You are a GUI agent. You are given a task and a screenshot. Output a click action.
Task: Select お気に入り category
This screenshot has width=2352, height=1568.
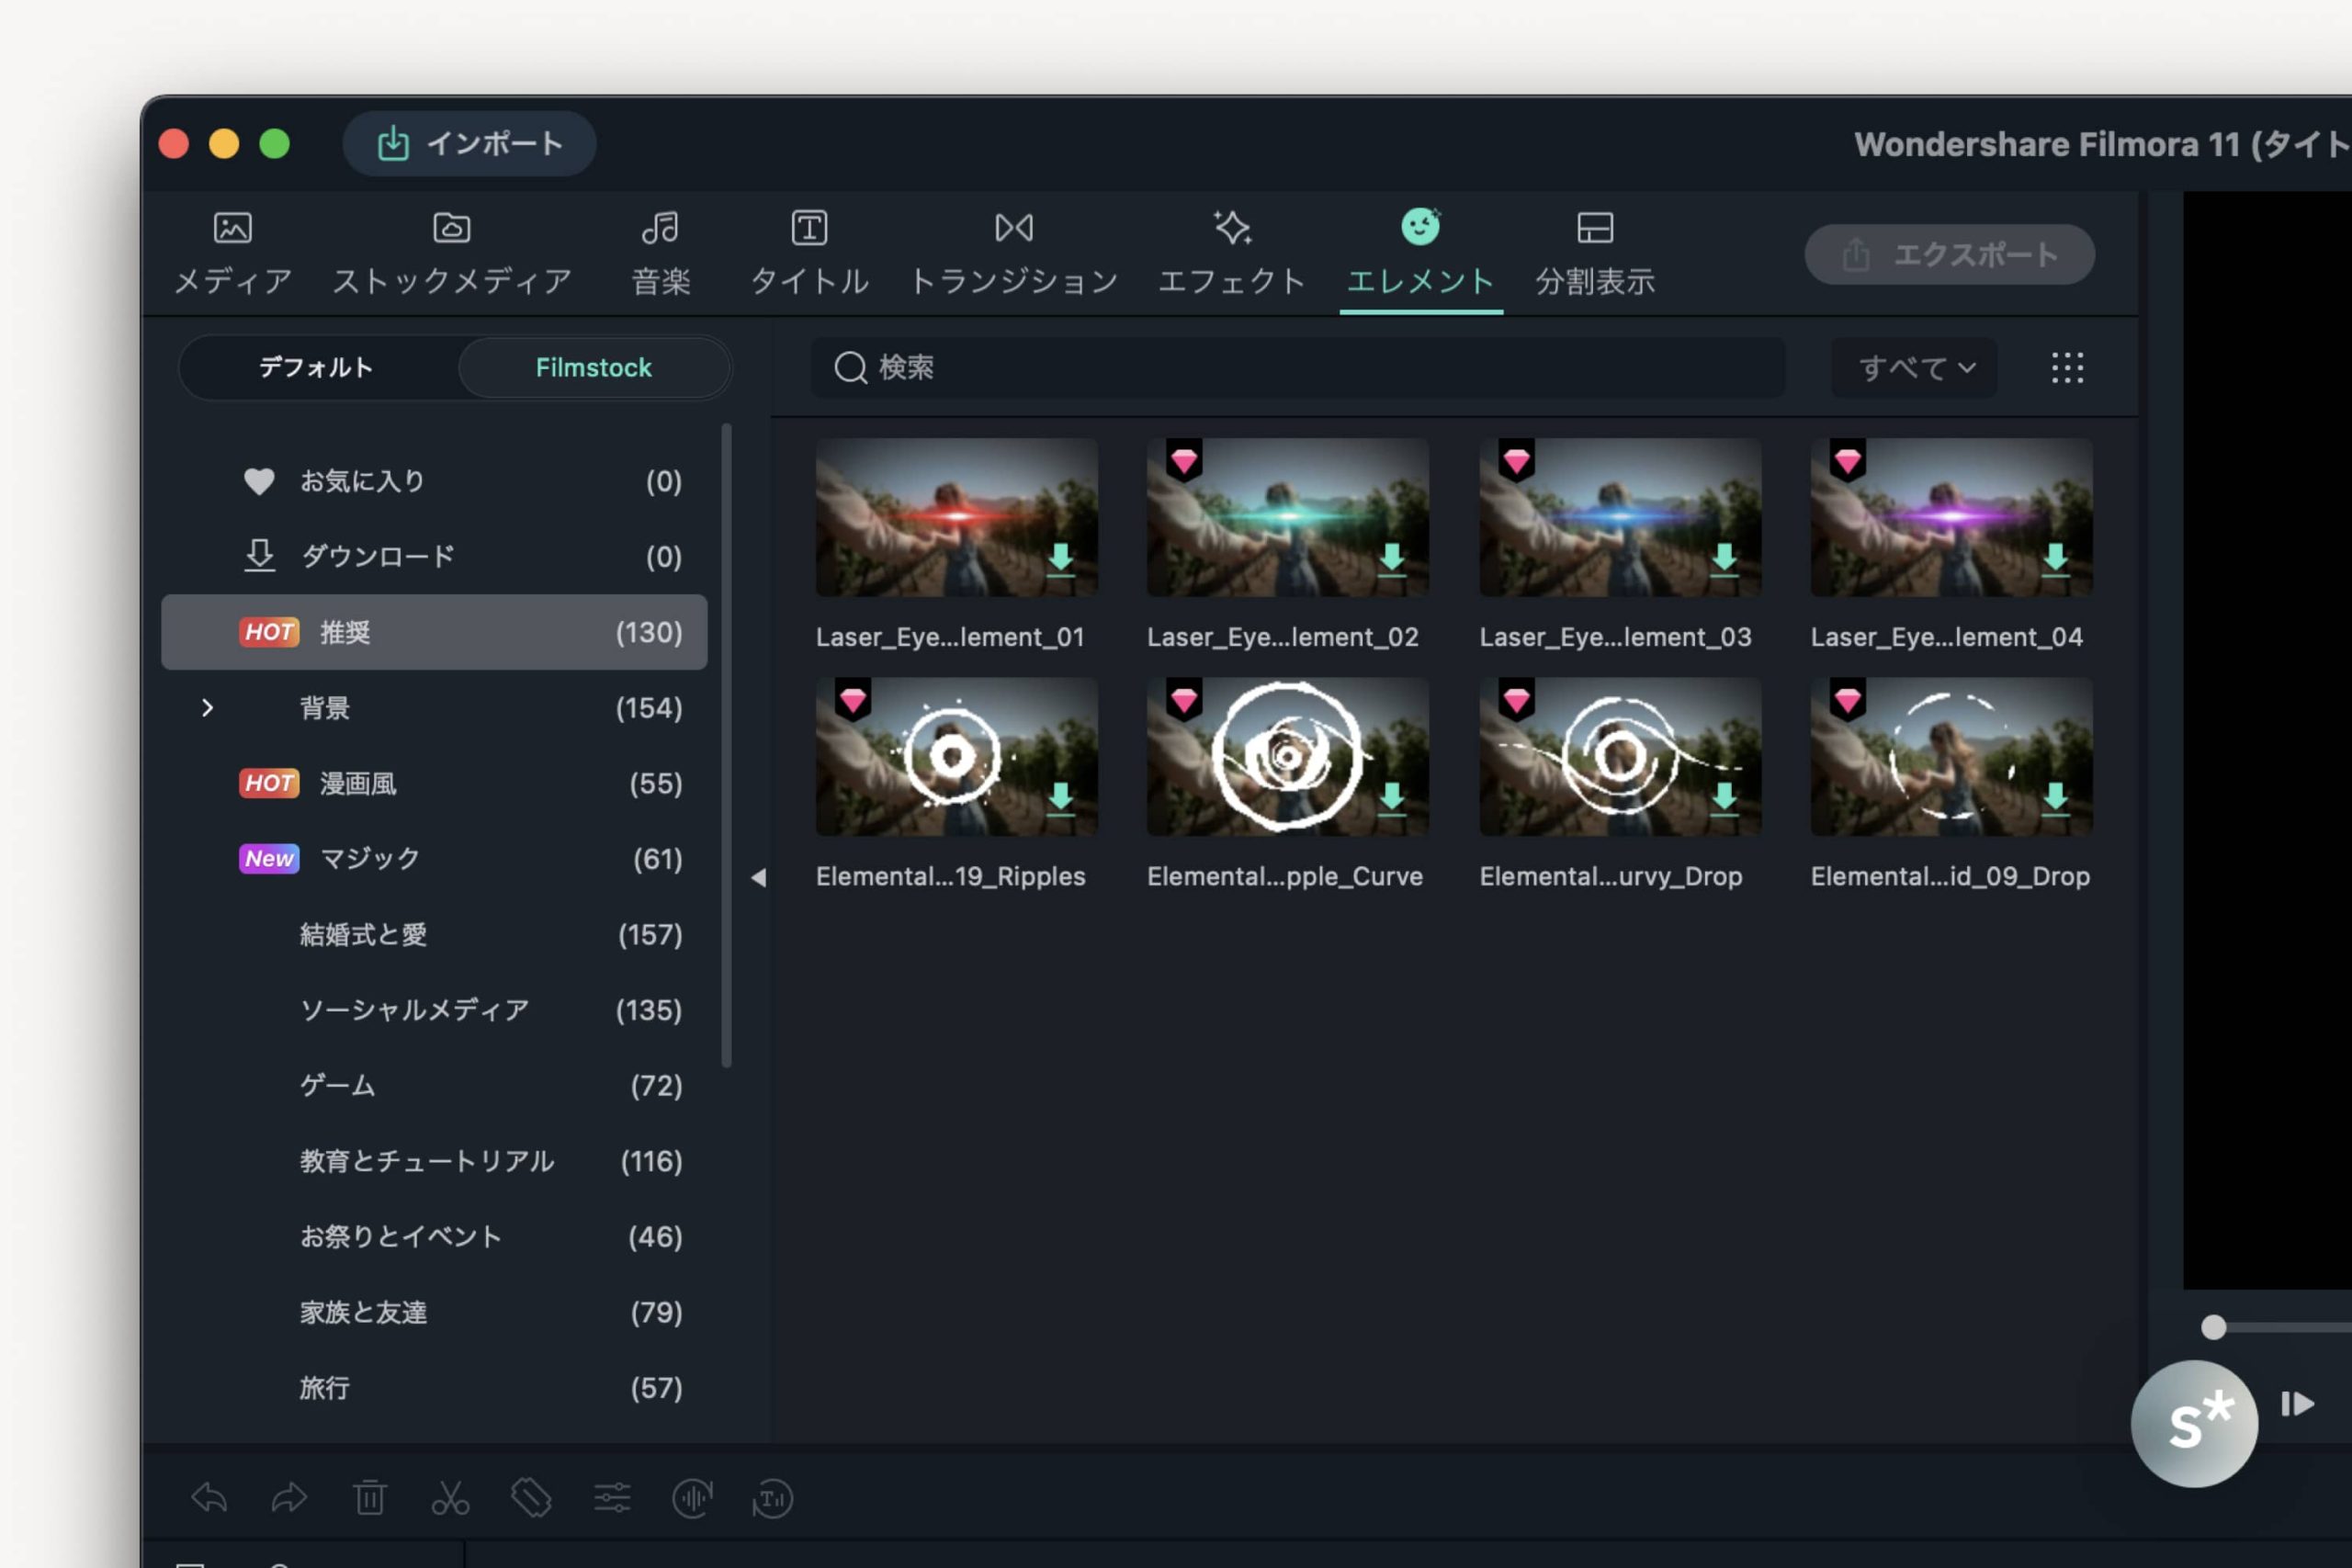pos(434,481)
